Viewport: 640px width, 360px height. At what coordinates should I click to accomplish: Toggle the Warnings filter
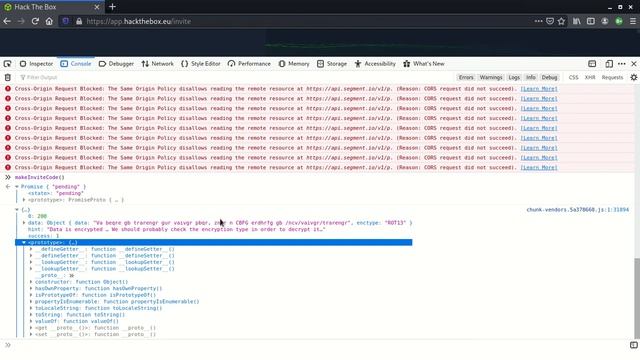(491, 77)
